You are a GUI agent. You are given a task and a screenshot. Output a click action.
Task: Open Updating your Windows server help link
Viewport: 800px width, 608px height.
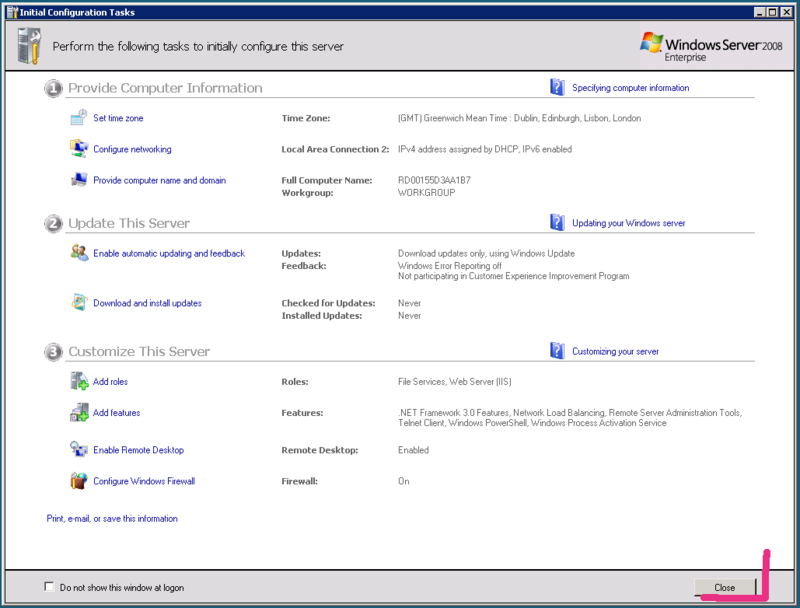tap(629, 223)
